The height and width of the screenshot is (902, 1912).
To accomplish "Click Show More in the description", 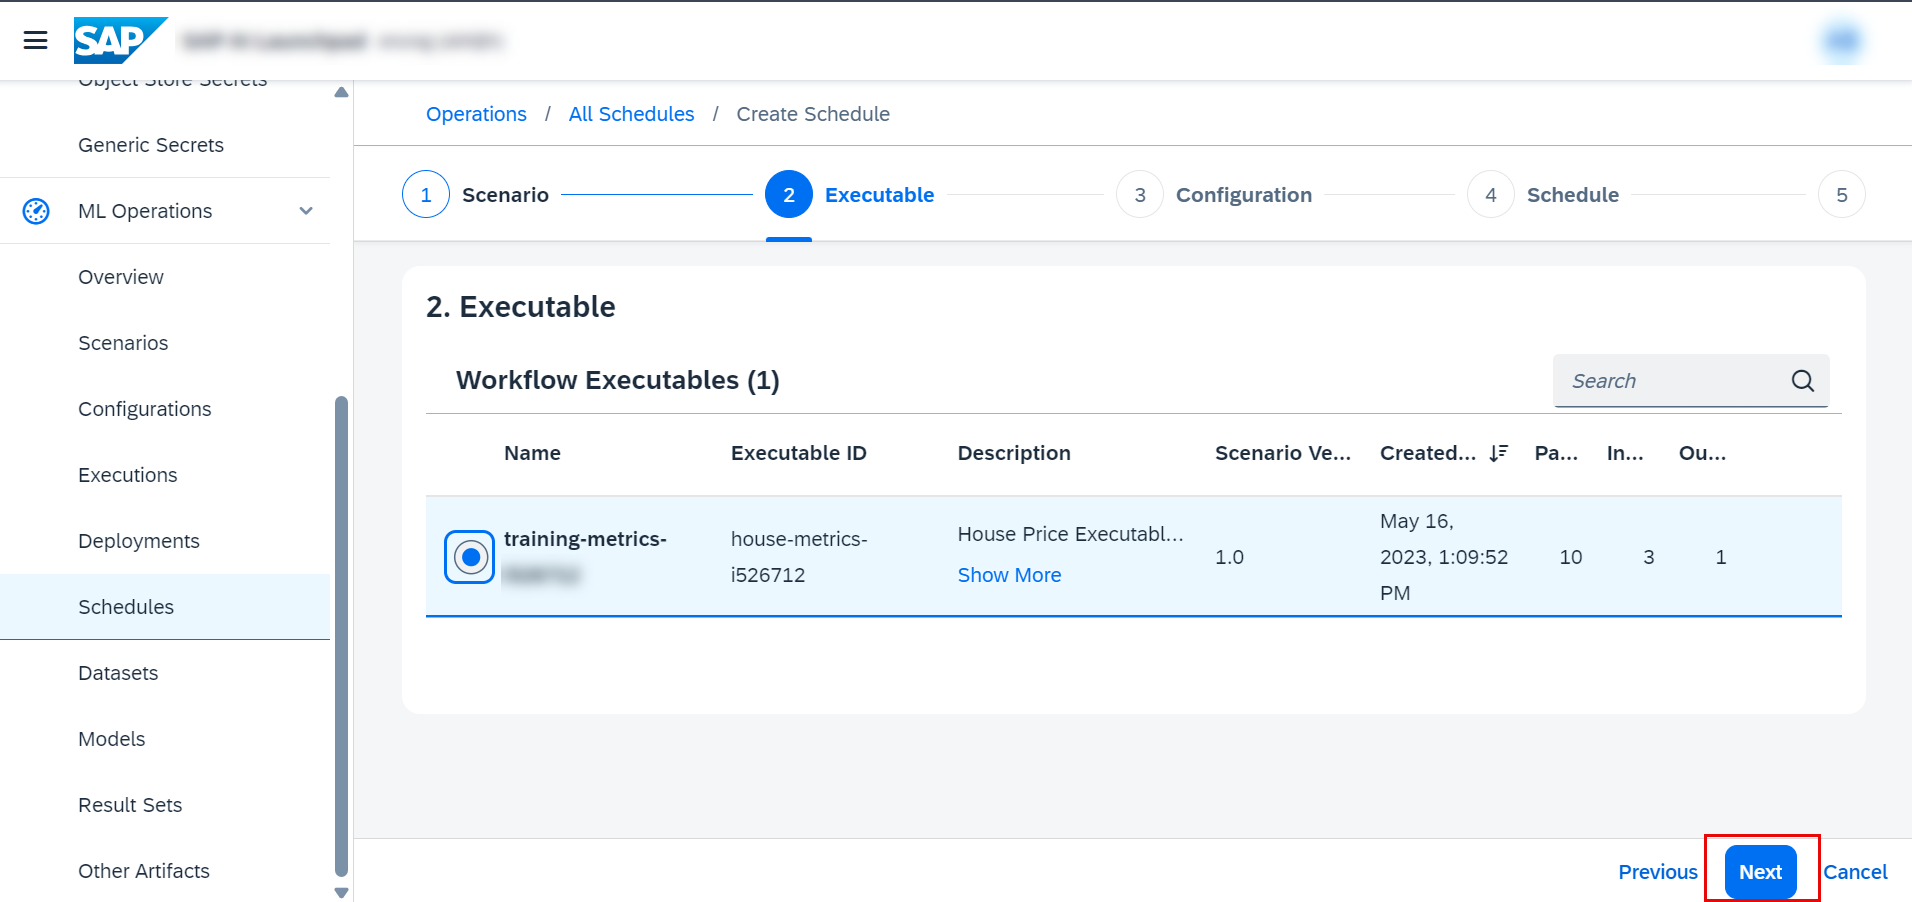I will [x=1009, y=575].
